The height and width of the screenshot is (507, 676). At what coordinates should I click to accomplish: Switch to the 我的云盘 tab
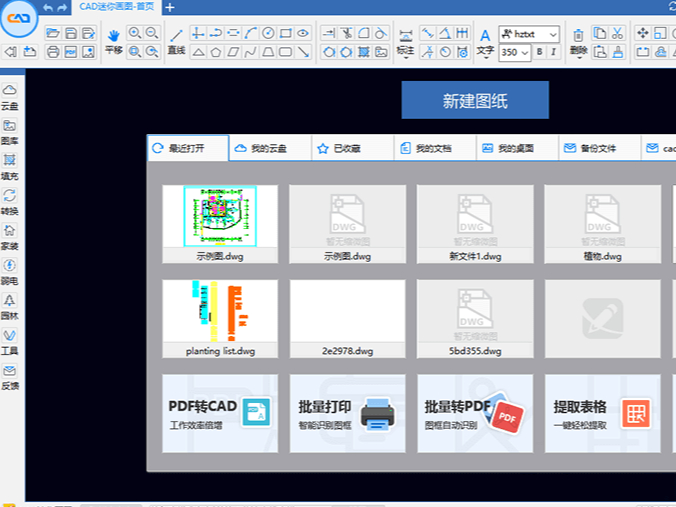(270, 148)
